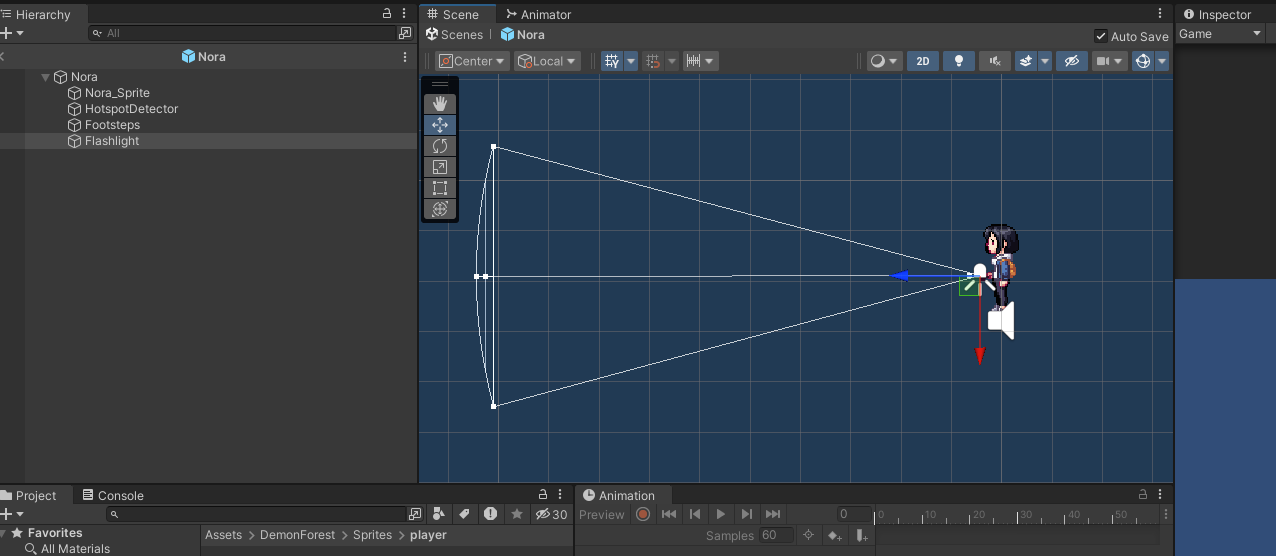1276x556 pixels.
Task: Toggle 2D view mode
Action: (923, 61)
